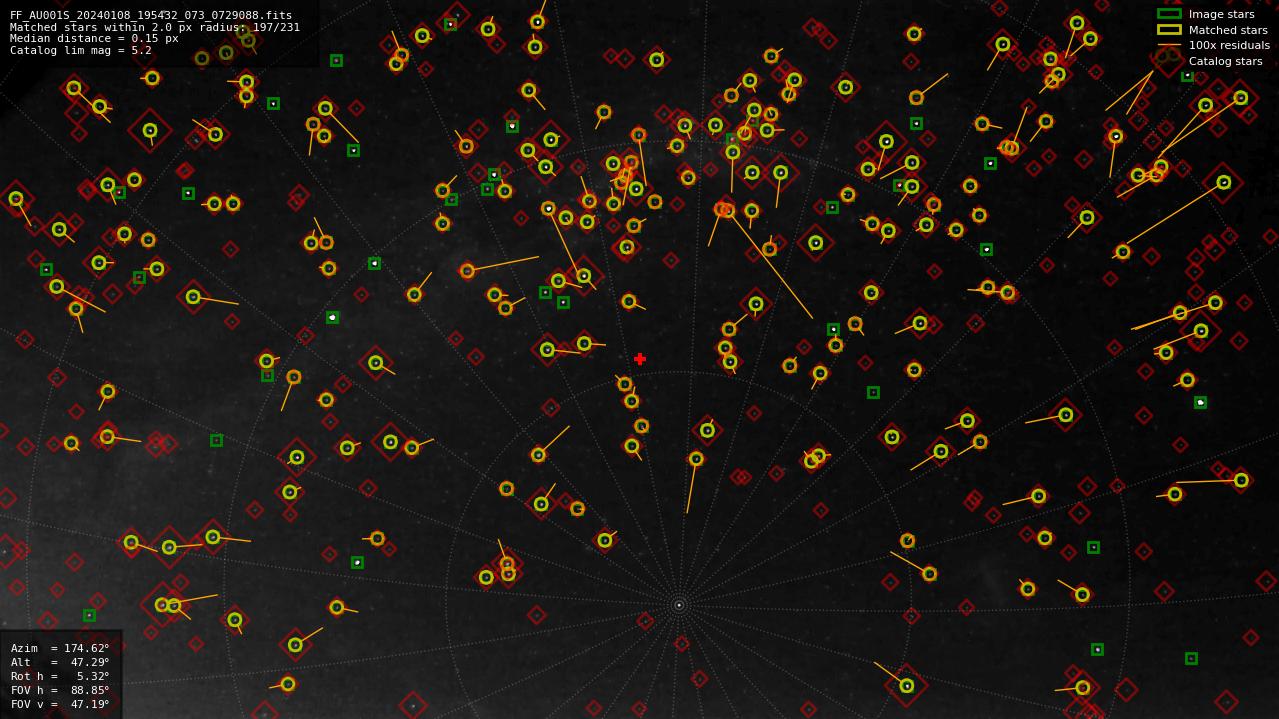
Task: Select the 'Catalog stars' legend label
Action: (1225, 61)
